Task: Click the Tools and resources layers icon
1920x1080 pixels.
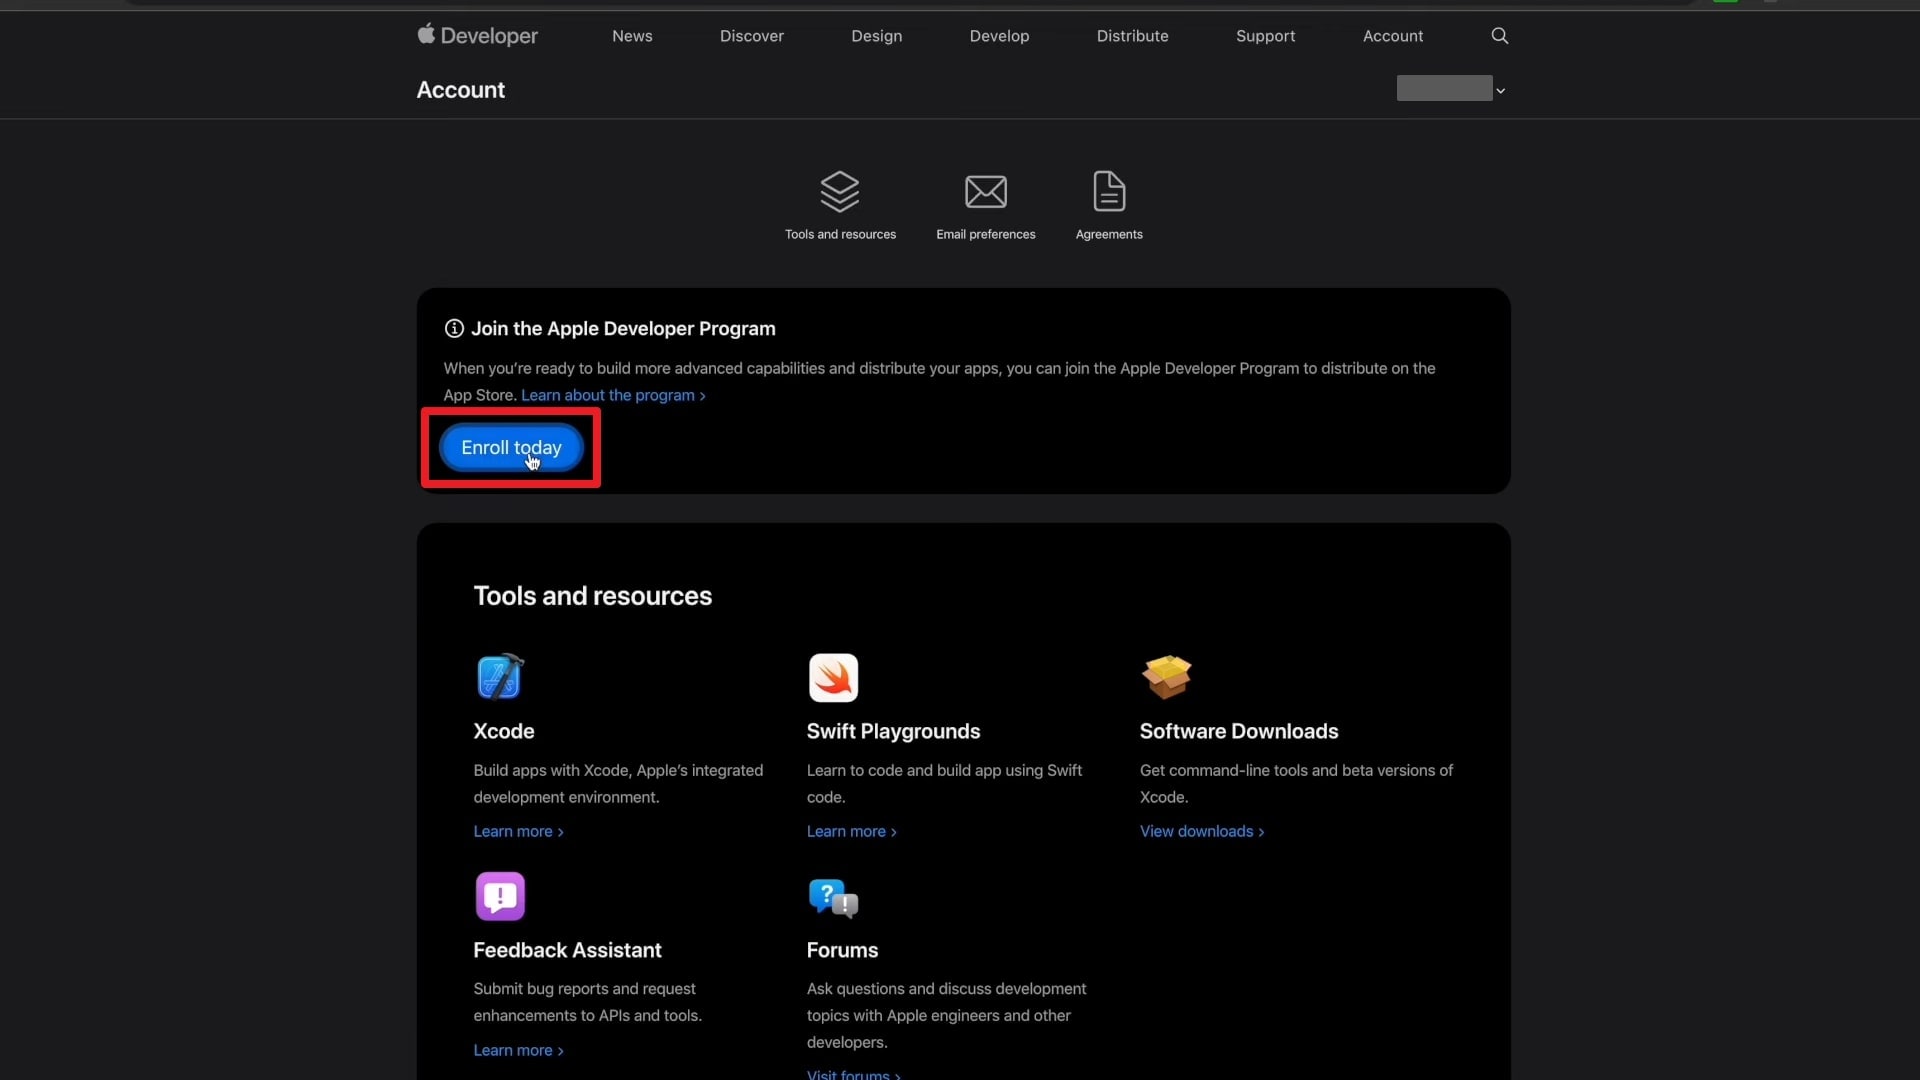Action: (x=840, y=191)
